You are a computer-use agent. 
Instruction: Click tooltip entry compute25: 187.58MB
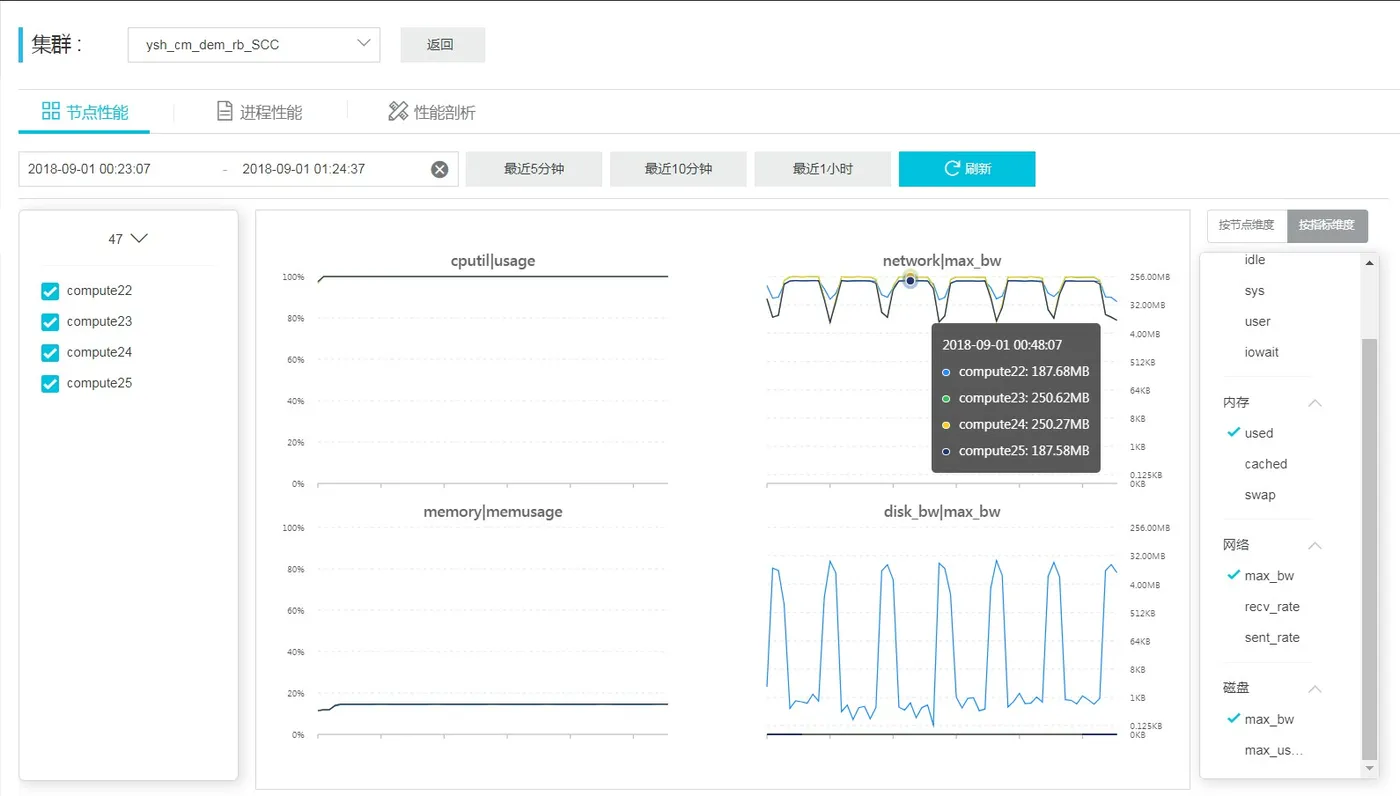click(x=1015, y=451)
